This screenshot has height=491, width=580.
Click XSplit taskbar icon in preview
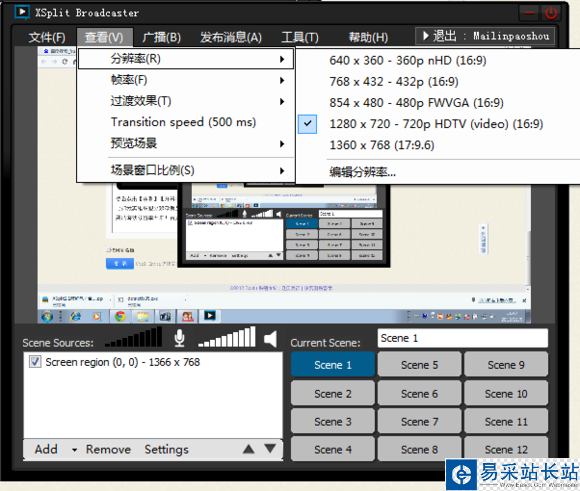[x=210, y=316]
